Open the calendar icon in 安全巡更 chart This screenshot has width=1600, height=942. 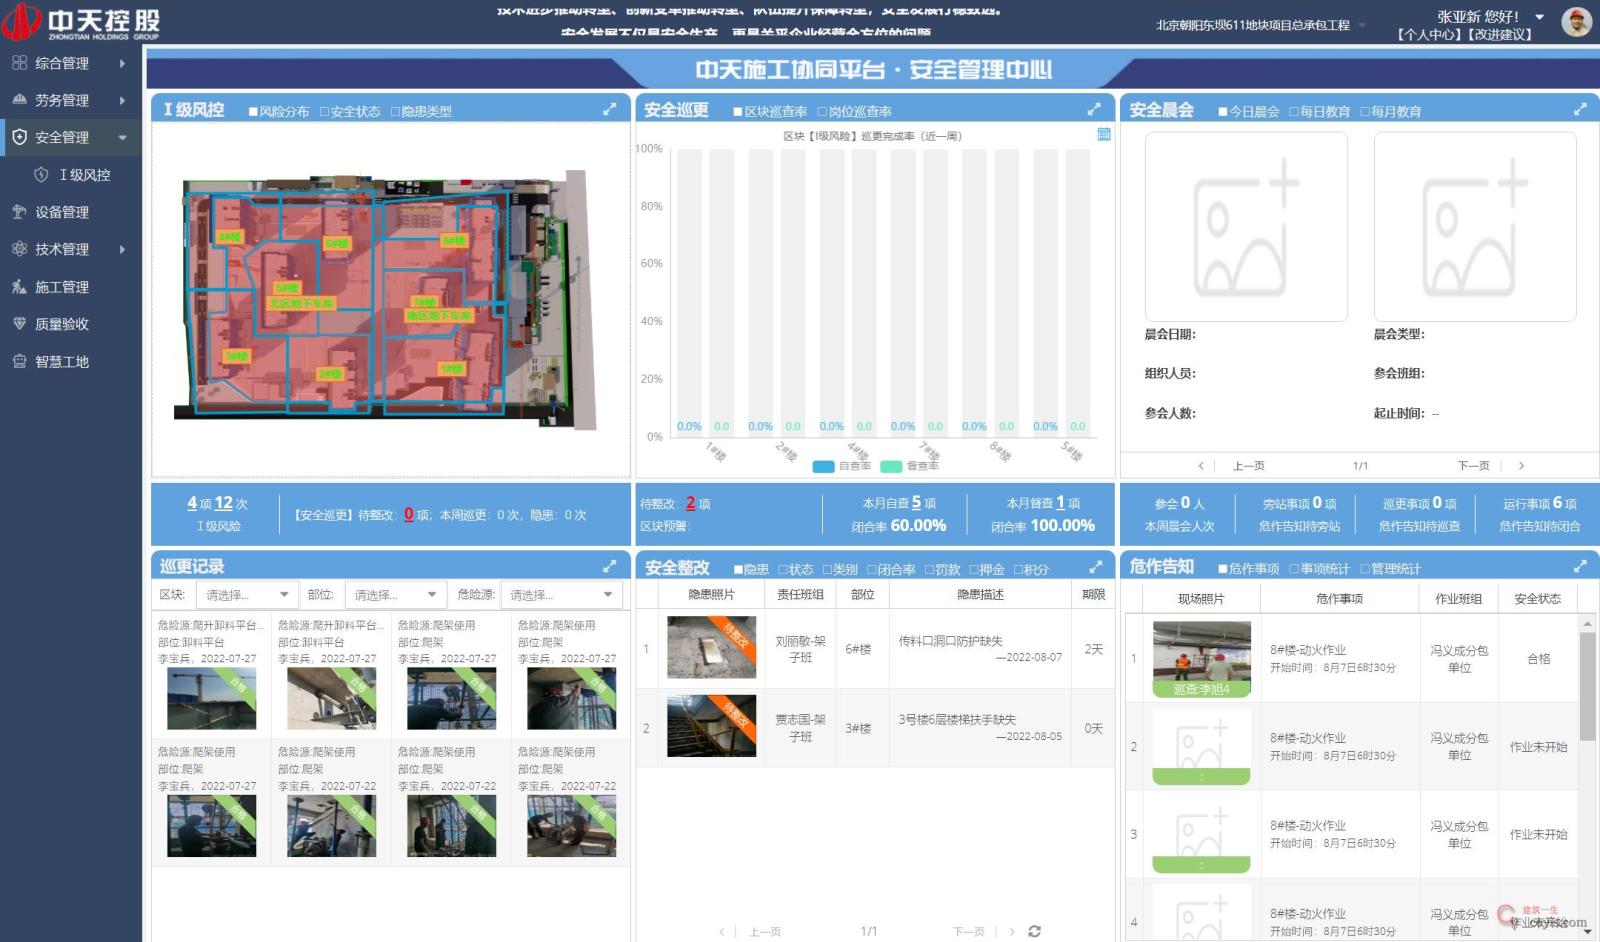(1102, 136)
